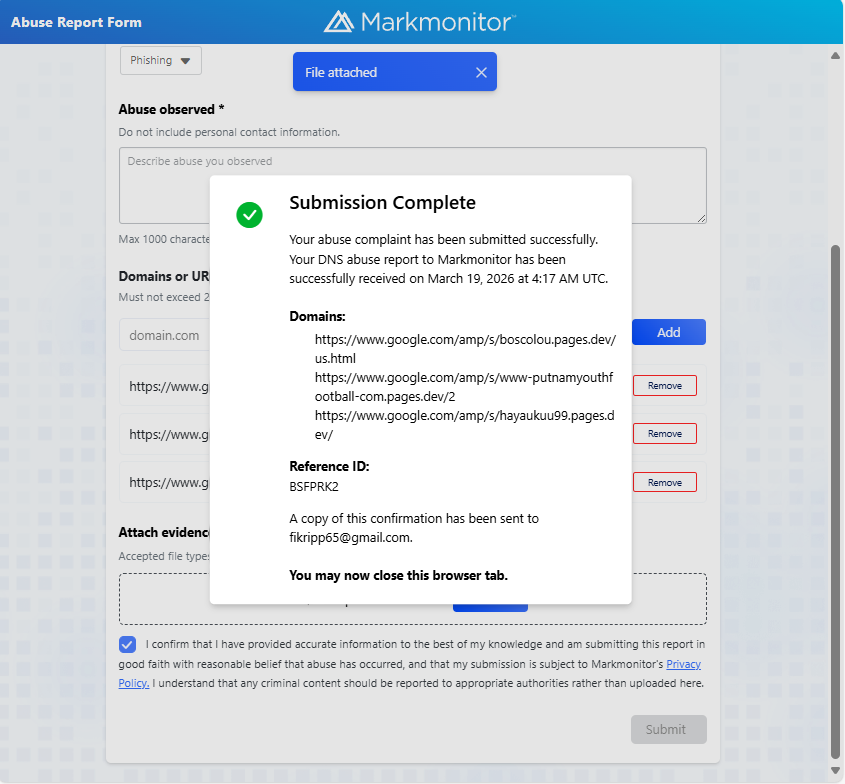Screen dimensions: 845x784
Task: Open the Phishing abuse type dropdown
Action: click(161, 60)
